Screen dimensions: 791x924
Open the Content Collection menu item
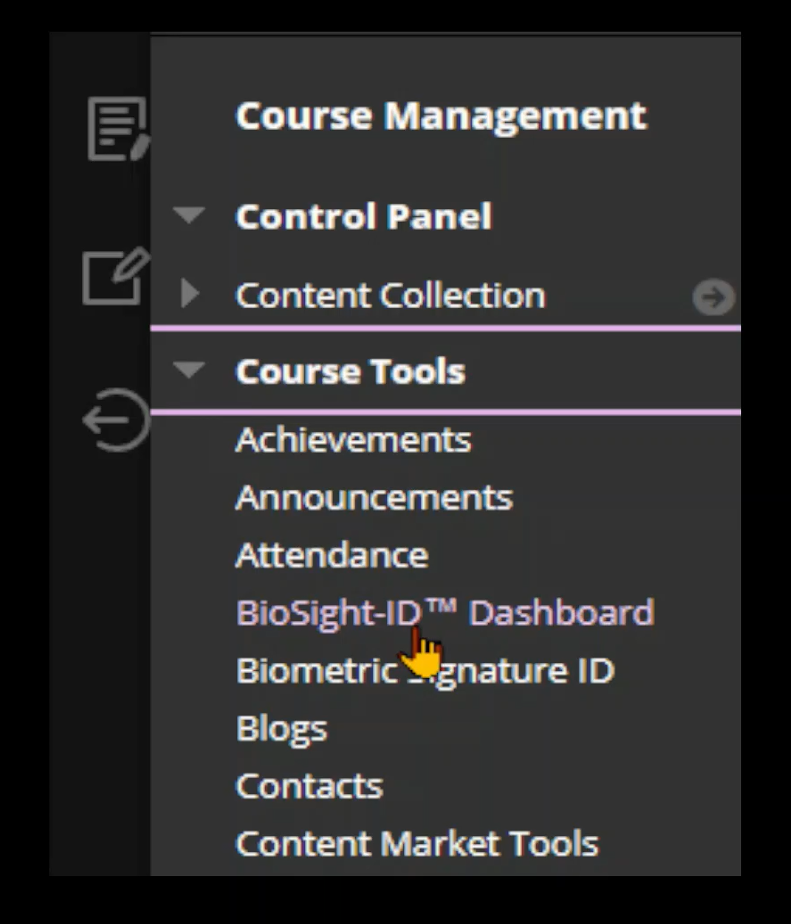click(x=390, y=295)
